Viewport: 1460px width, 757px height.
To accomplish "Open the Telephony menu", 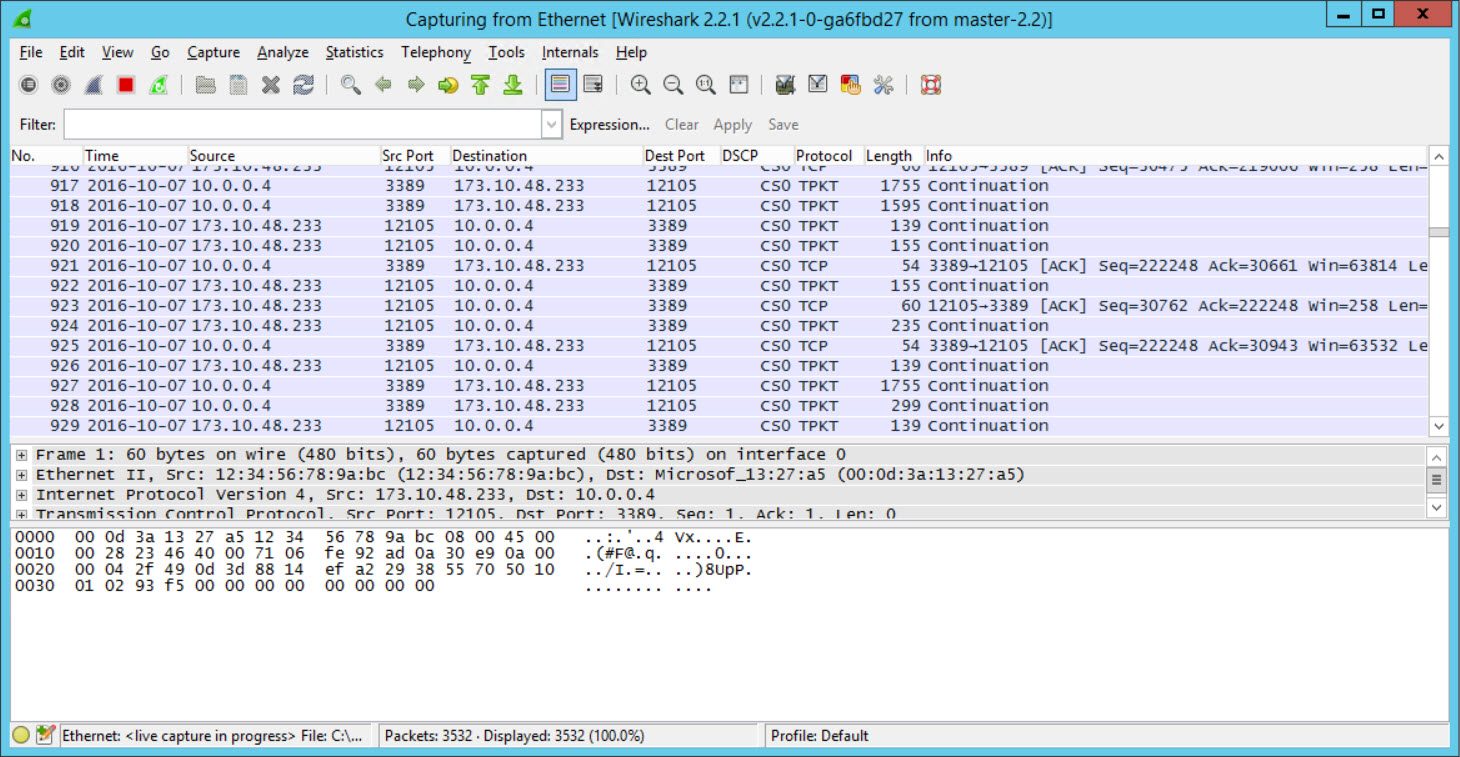I will (x=436, y=52).
